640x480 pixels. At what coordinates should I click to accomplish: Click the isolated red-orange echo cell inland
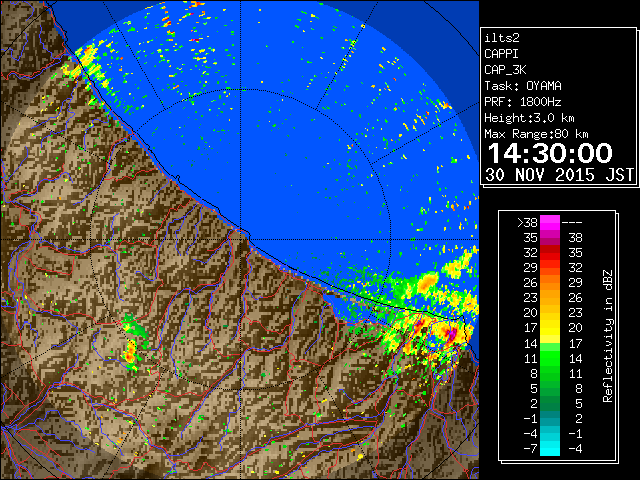click(x=130, y=353)
